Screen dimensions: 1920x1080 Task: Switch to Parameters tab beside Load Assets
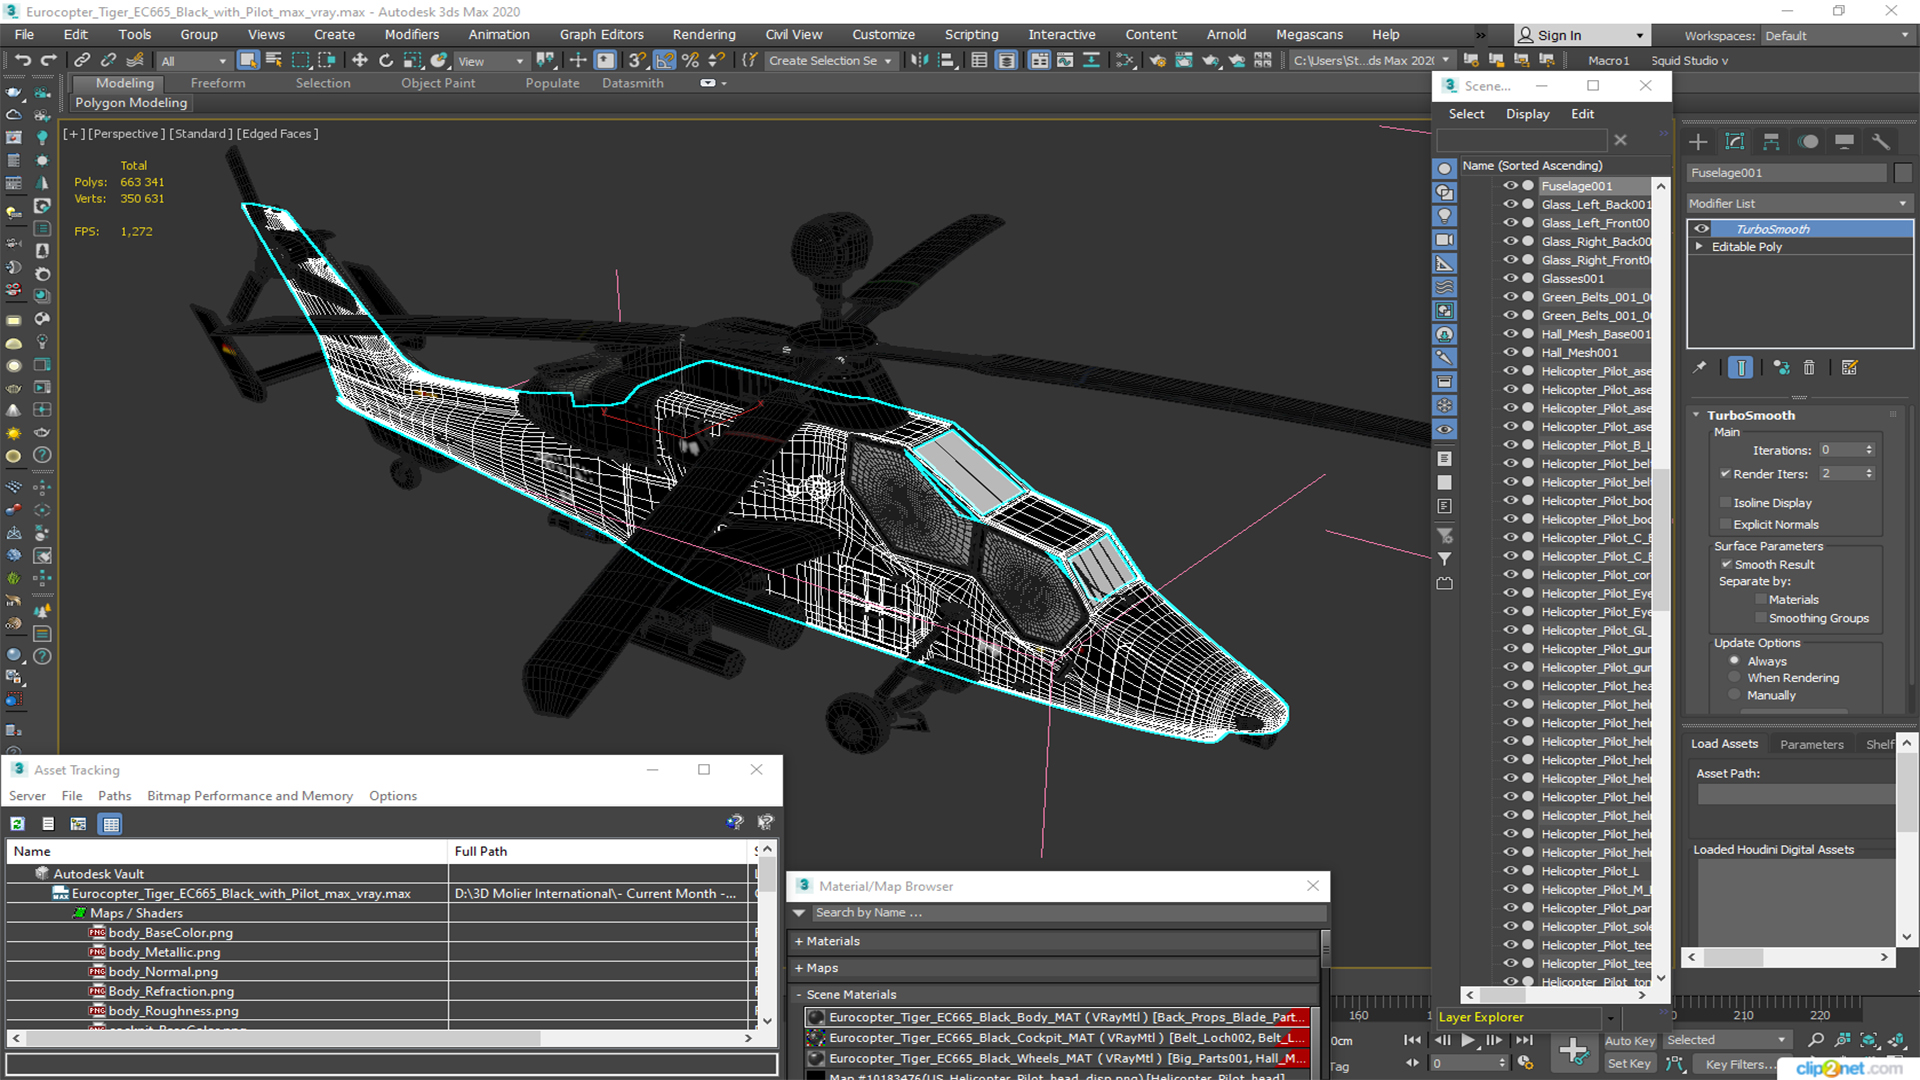pyautogui.click(x=1811, y=744)
